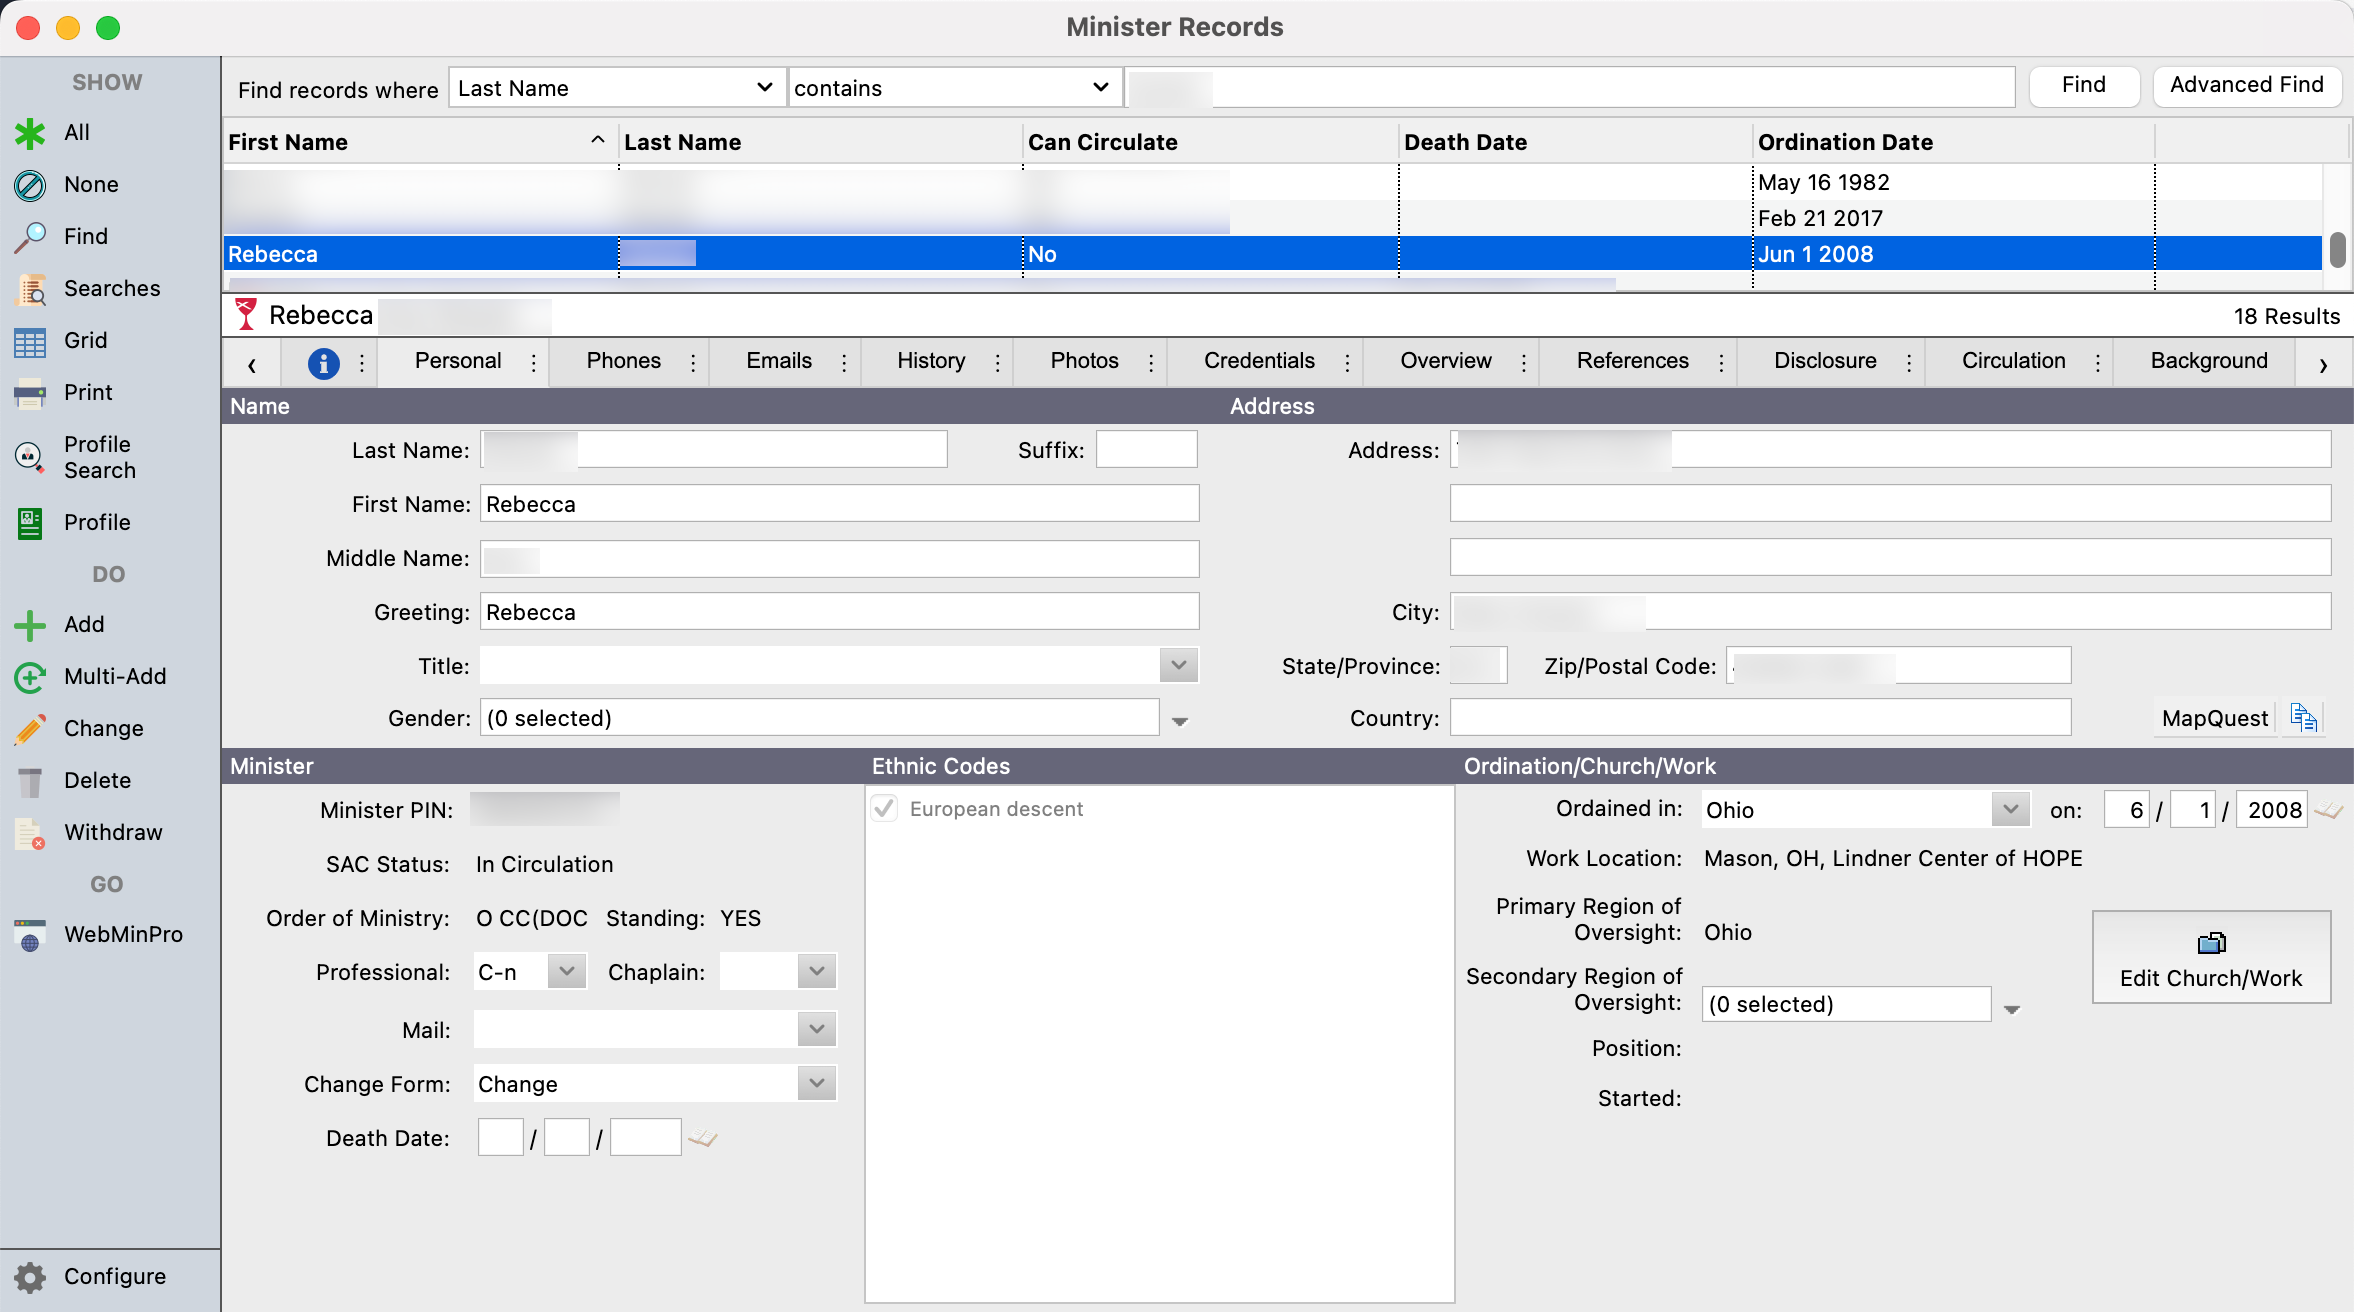Expand the Gender multi-select arrow

(x=1180, y=720)
